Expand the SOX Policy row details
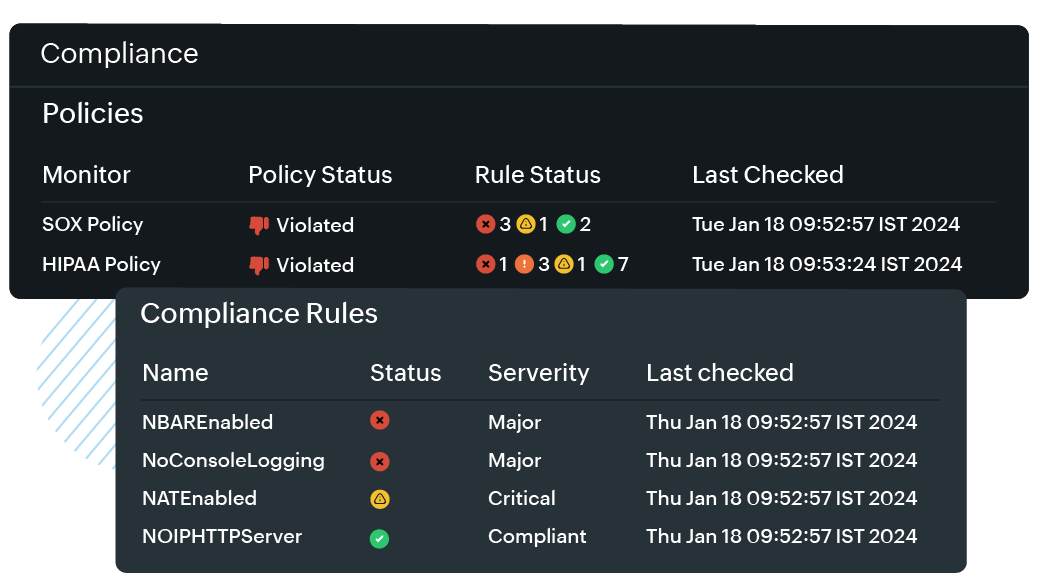This screenshot has height=582, width=1038. [x=93, y=224]
